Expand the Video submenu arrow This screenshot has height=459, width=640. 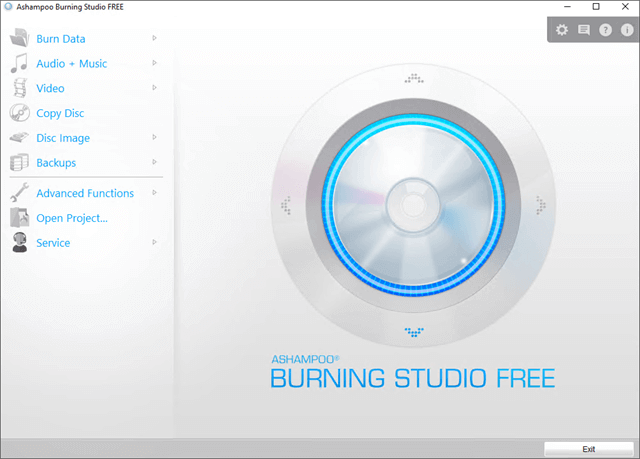[x=154, y=88]
